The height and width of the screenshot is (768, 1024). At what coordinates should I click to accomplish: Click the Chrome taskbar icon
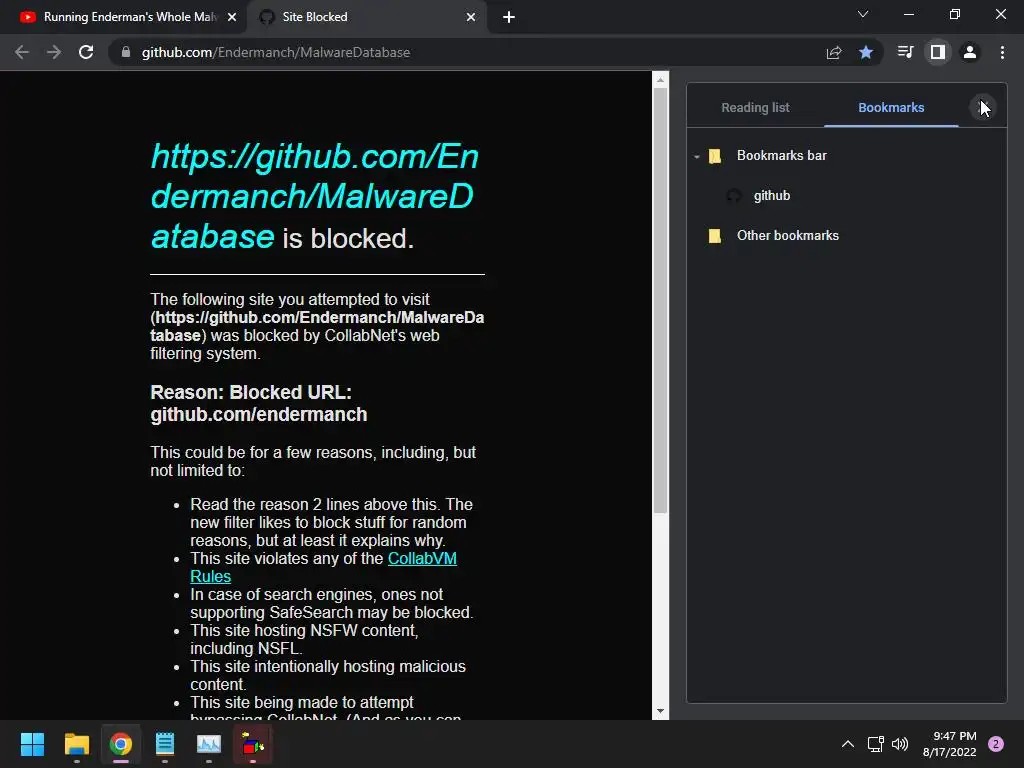pyautogui.click(x=121, y=744)
